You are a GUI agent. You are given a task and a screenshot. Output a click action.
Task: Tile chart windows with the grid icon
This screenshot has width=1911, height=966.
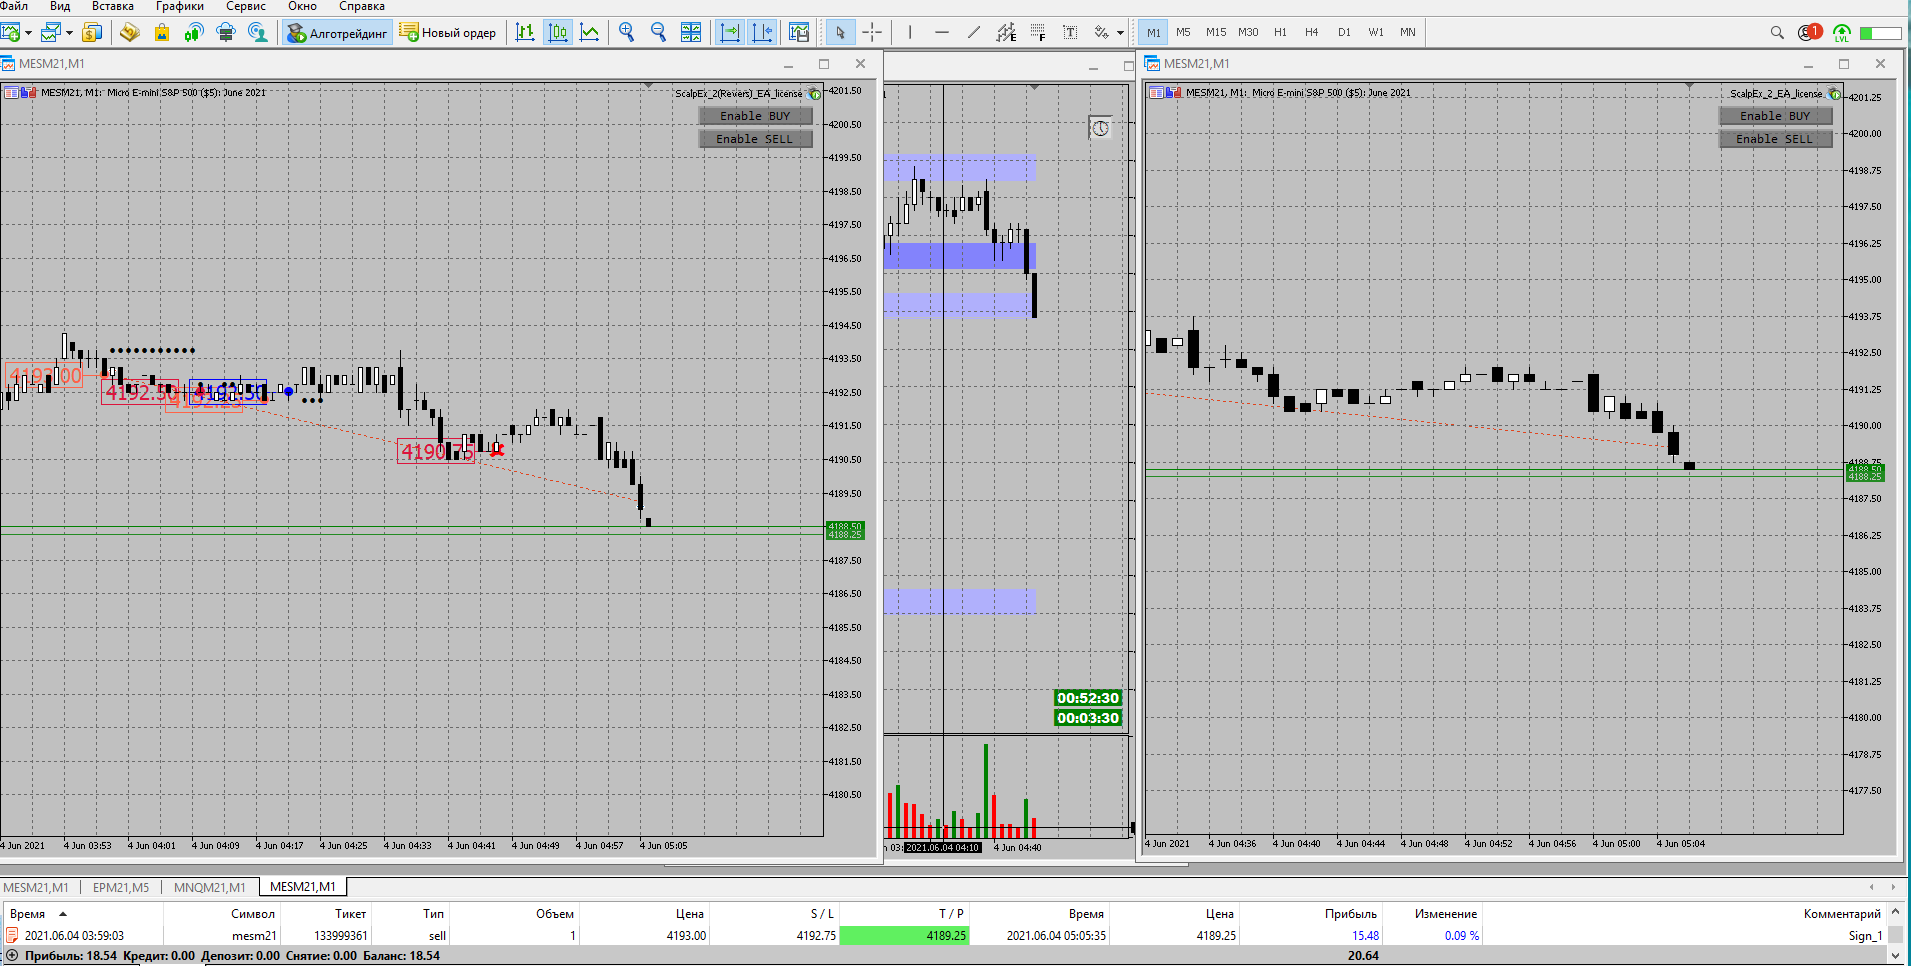(x=691, y=33)
